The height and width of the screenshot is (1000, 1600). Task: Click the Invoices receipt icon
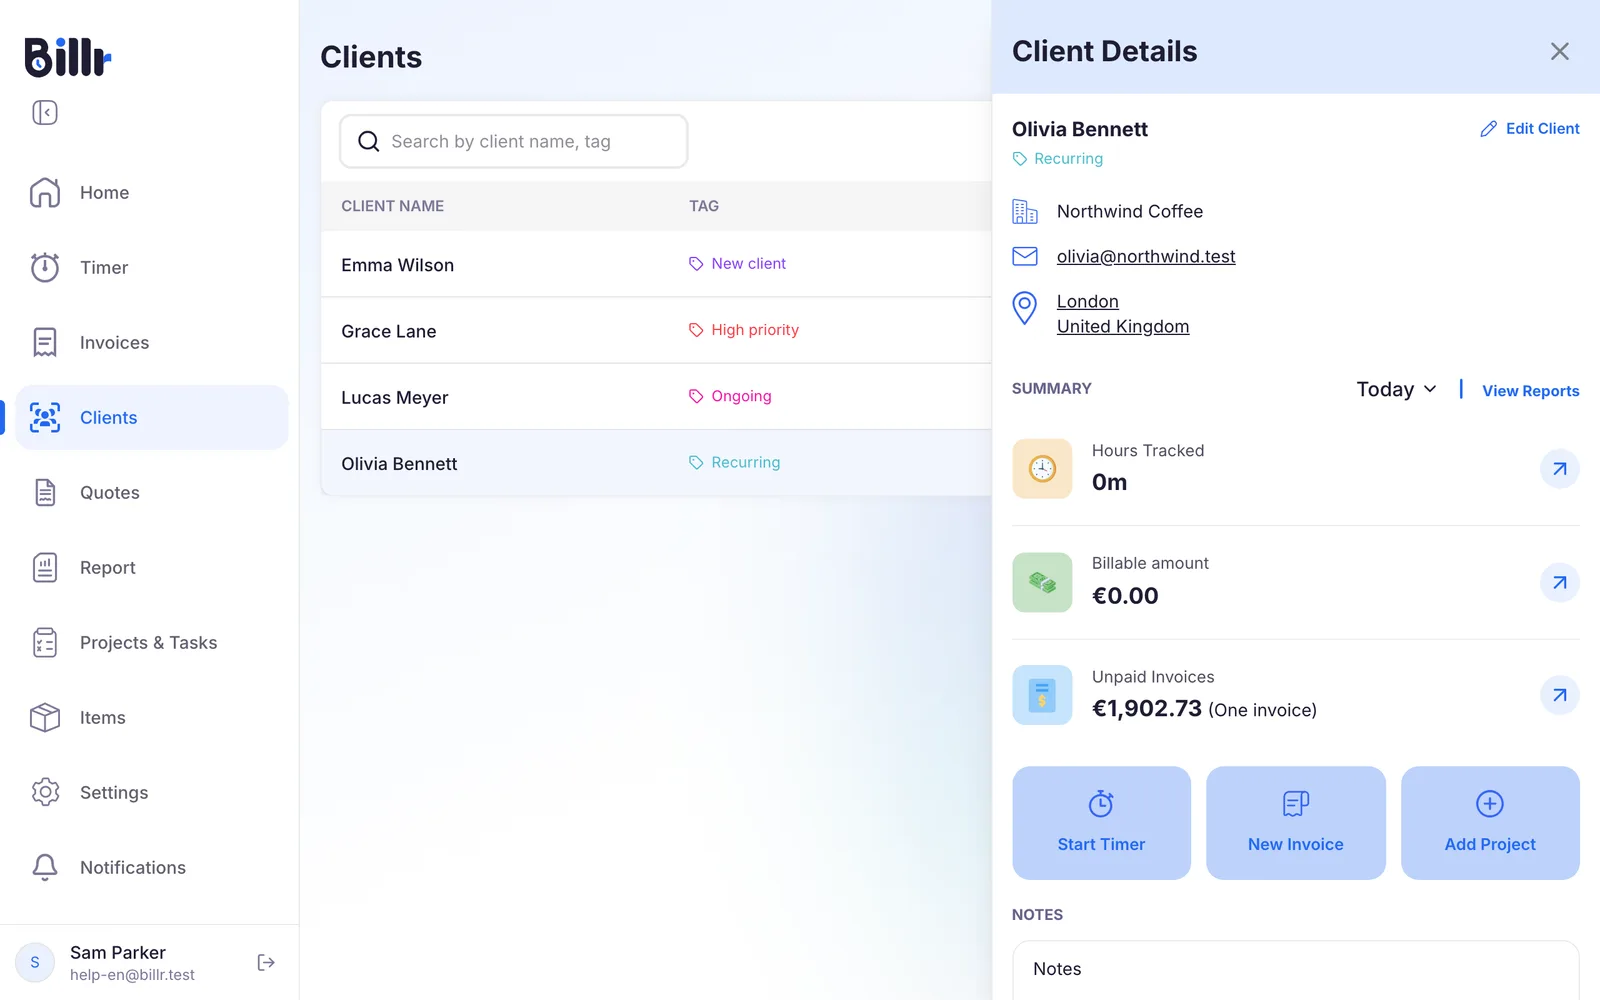pyautogui.click(x=45, y=342)
